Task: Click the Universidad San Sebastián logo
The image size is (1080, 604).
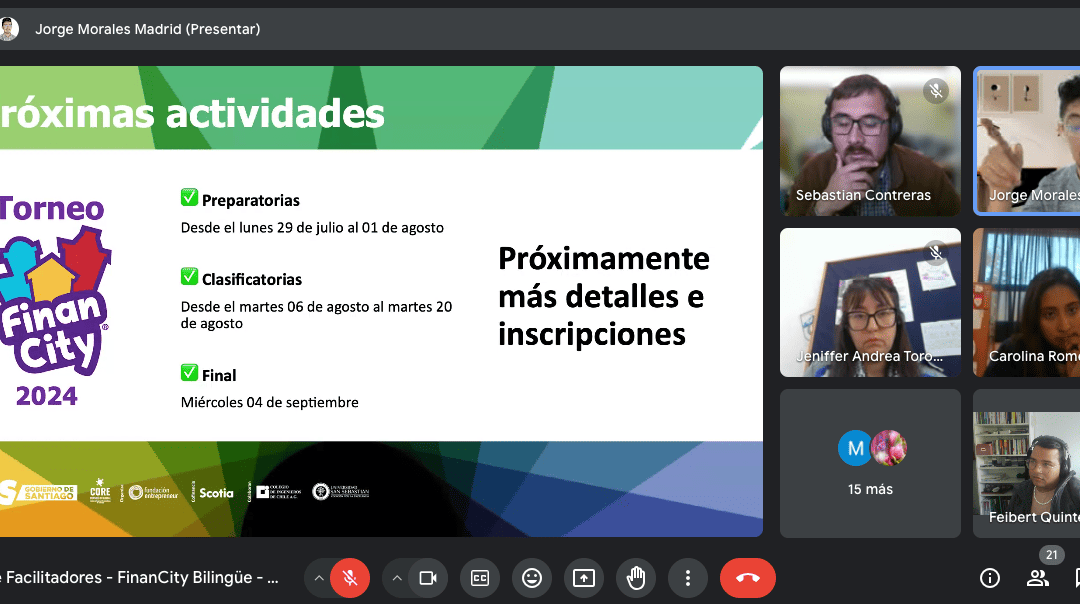Action: point(340,492)
